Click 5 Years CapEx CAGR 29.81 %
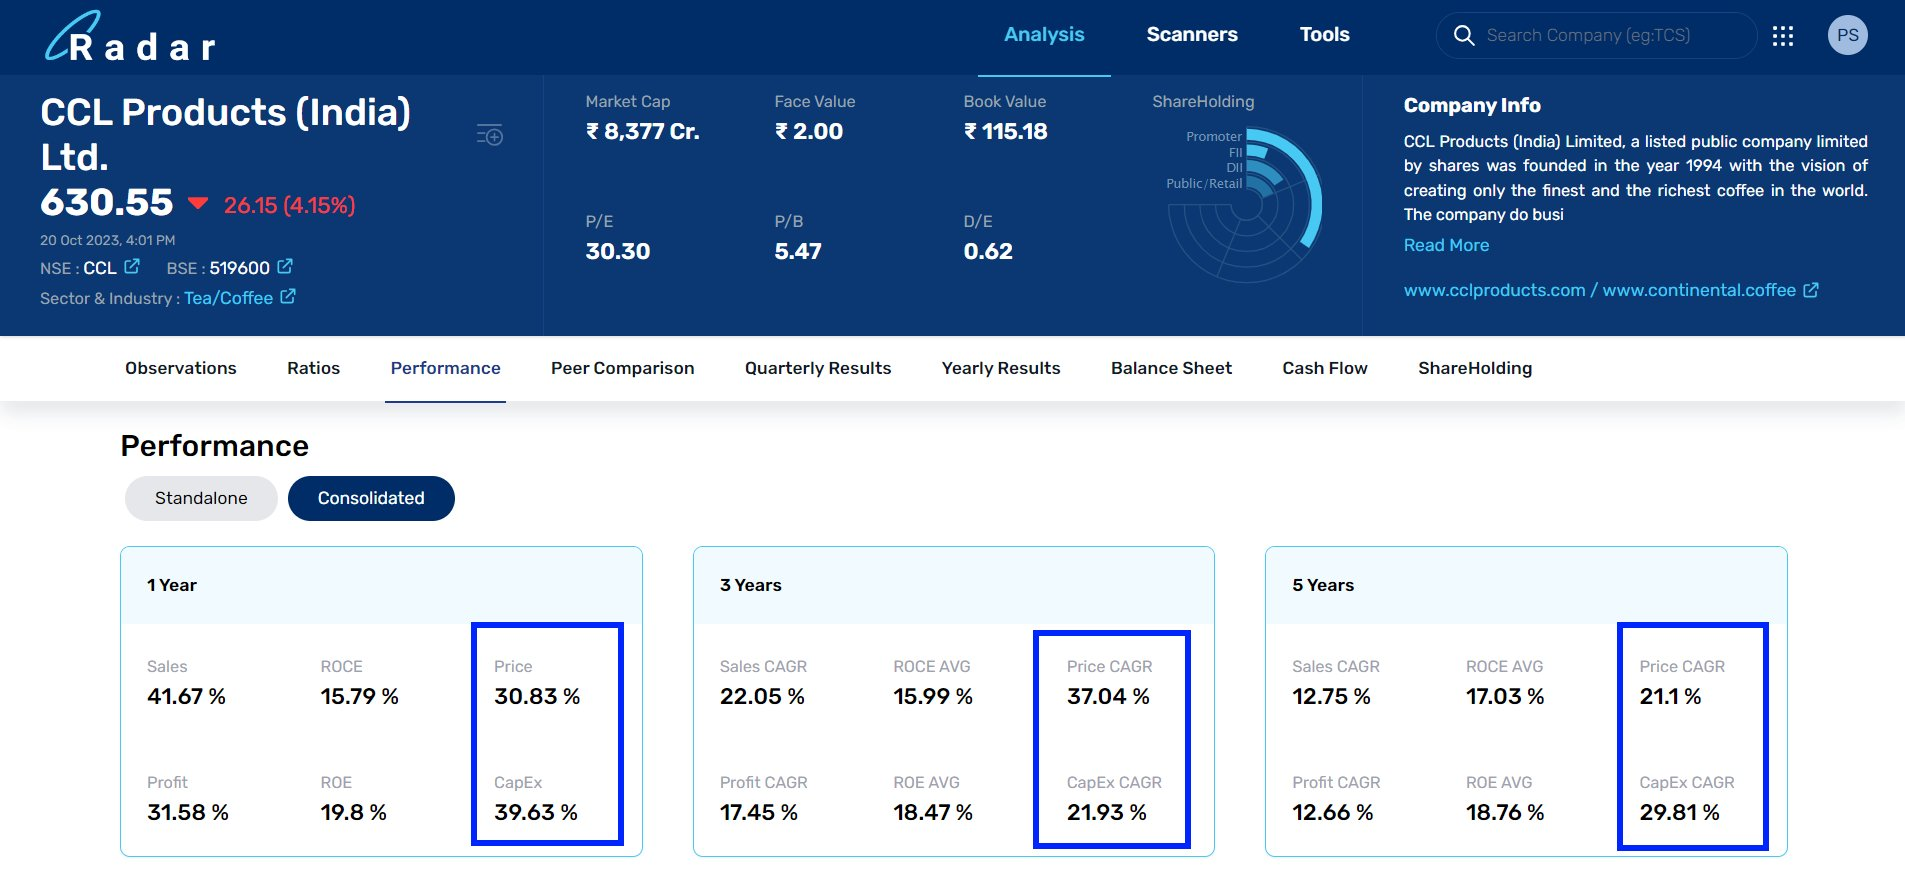The width and height of the screenshot is (1905, 870). [x=1680, y=812]
